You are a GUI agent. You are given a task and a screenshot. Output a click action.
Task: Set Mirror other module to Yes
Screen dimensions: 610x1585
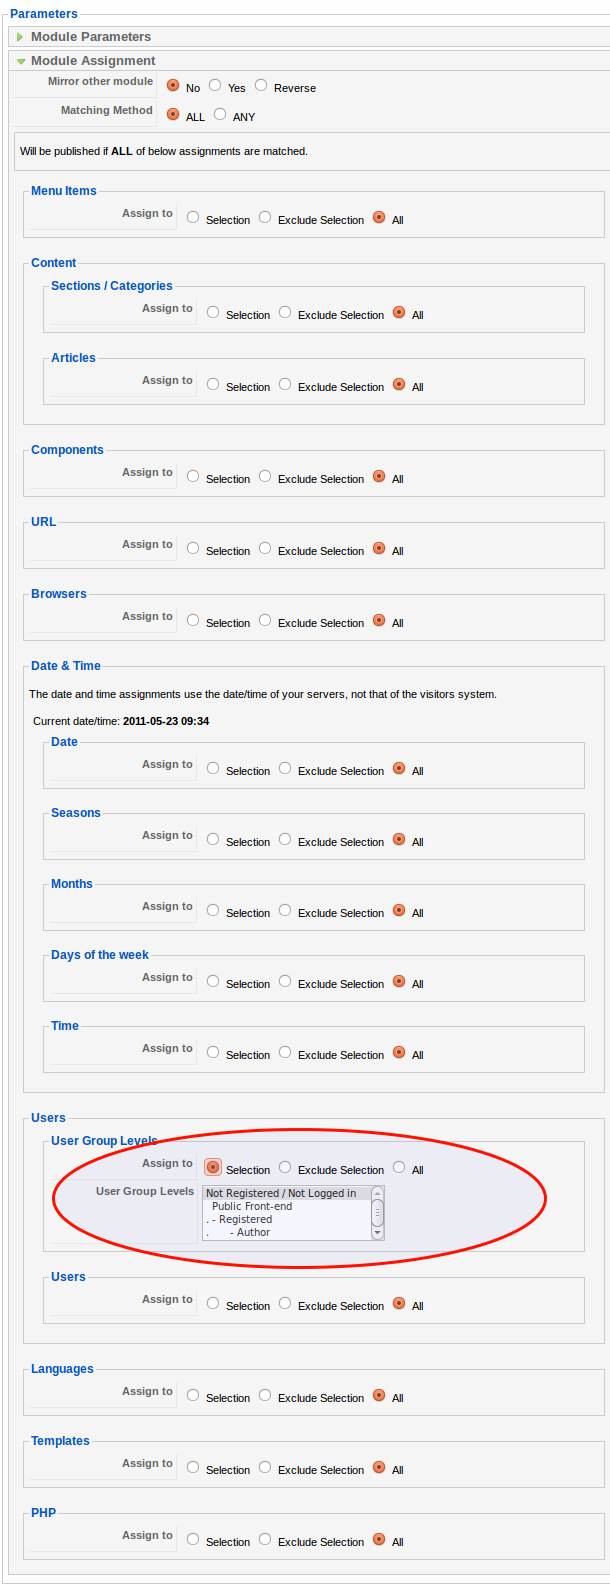(x=214, y=85)
